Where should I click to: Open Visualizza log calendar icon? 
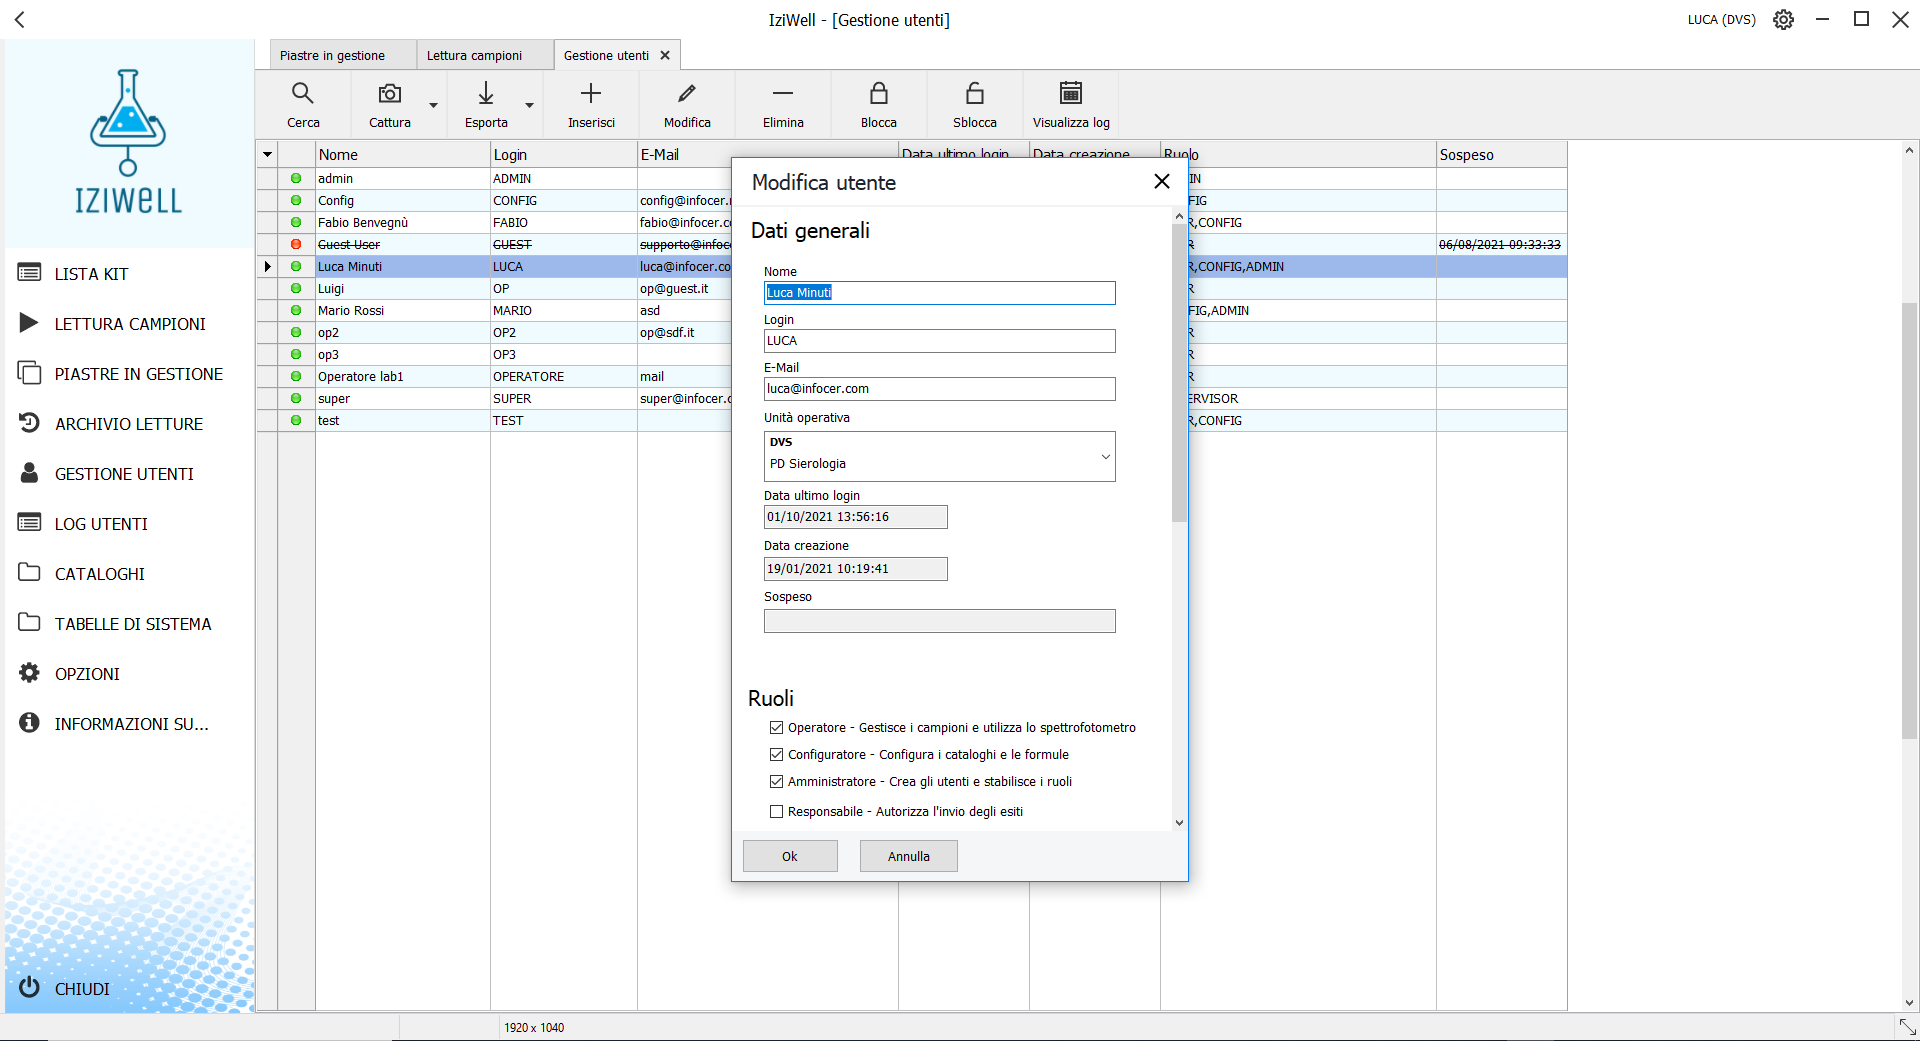click(x=1070, y=94)
